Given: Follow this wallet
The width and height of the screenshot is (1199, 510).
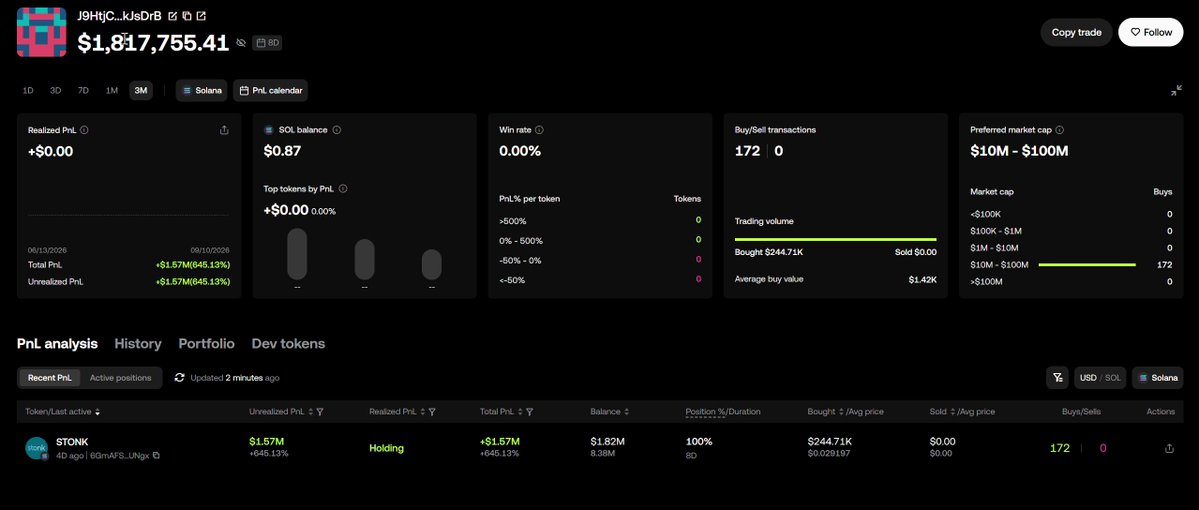Looking at the screenshot, I should [1151, 32].
